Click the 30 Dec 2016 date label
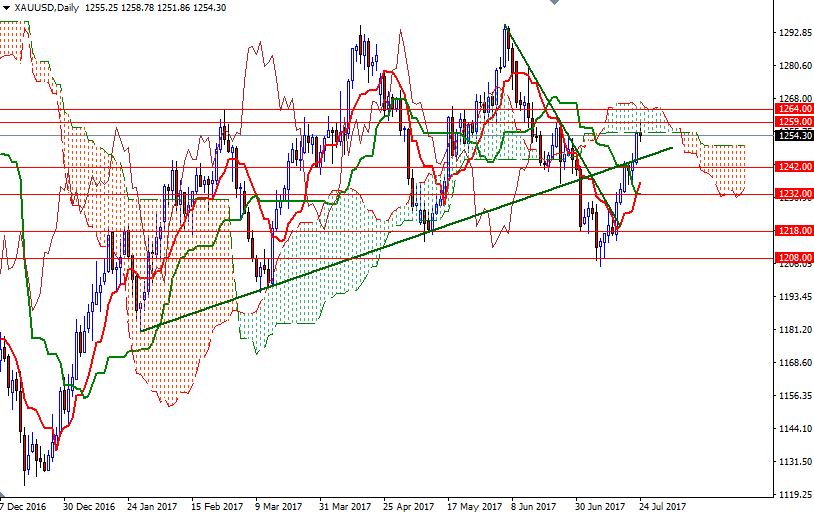The width and height of the screenshot is (814, 514). (89, 506)
